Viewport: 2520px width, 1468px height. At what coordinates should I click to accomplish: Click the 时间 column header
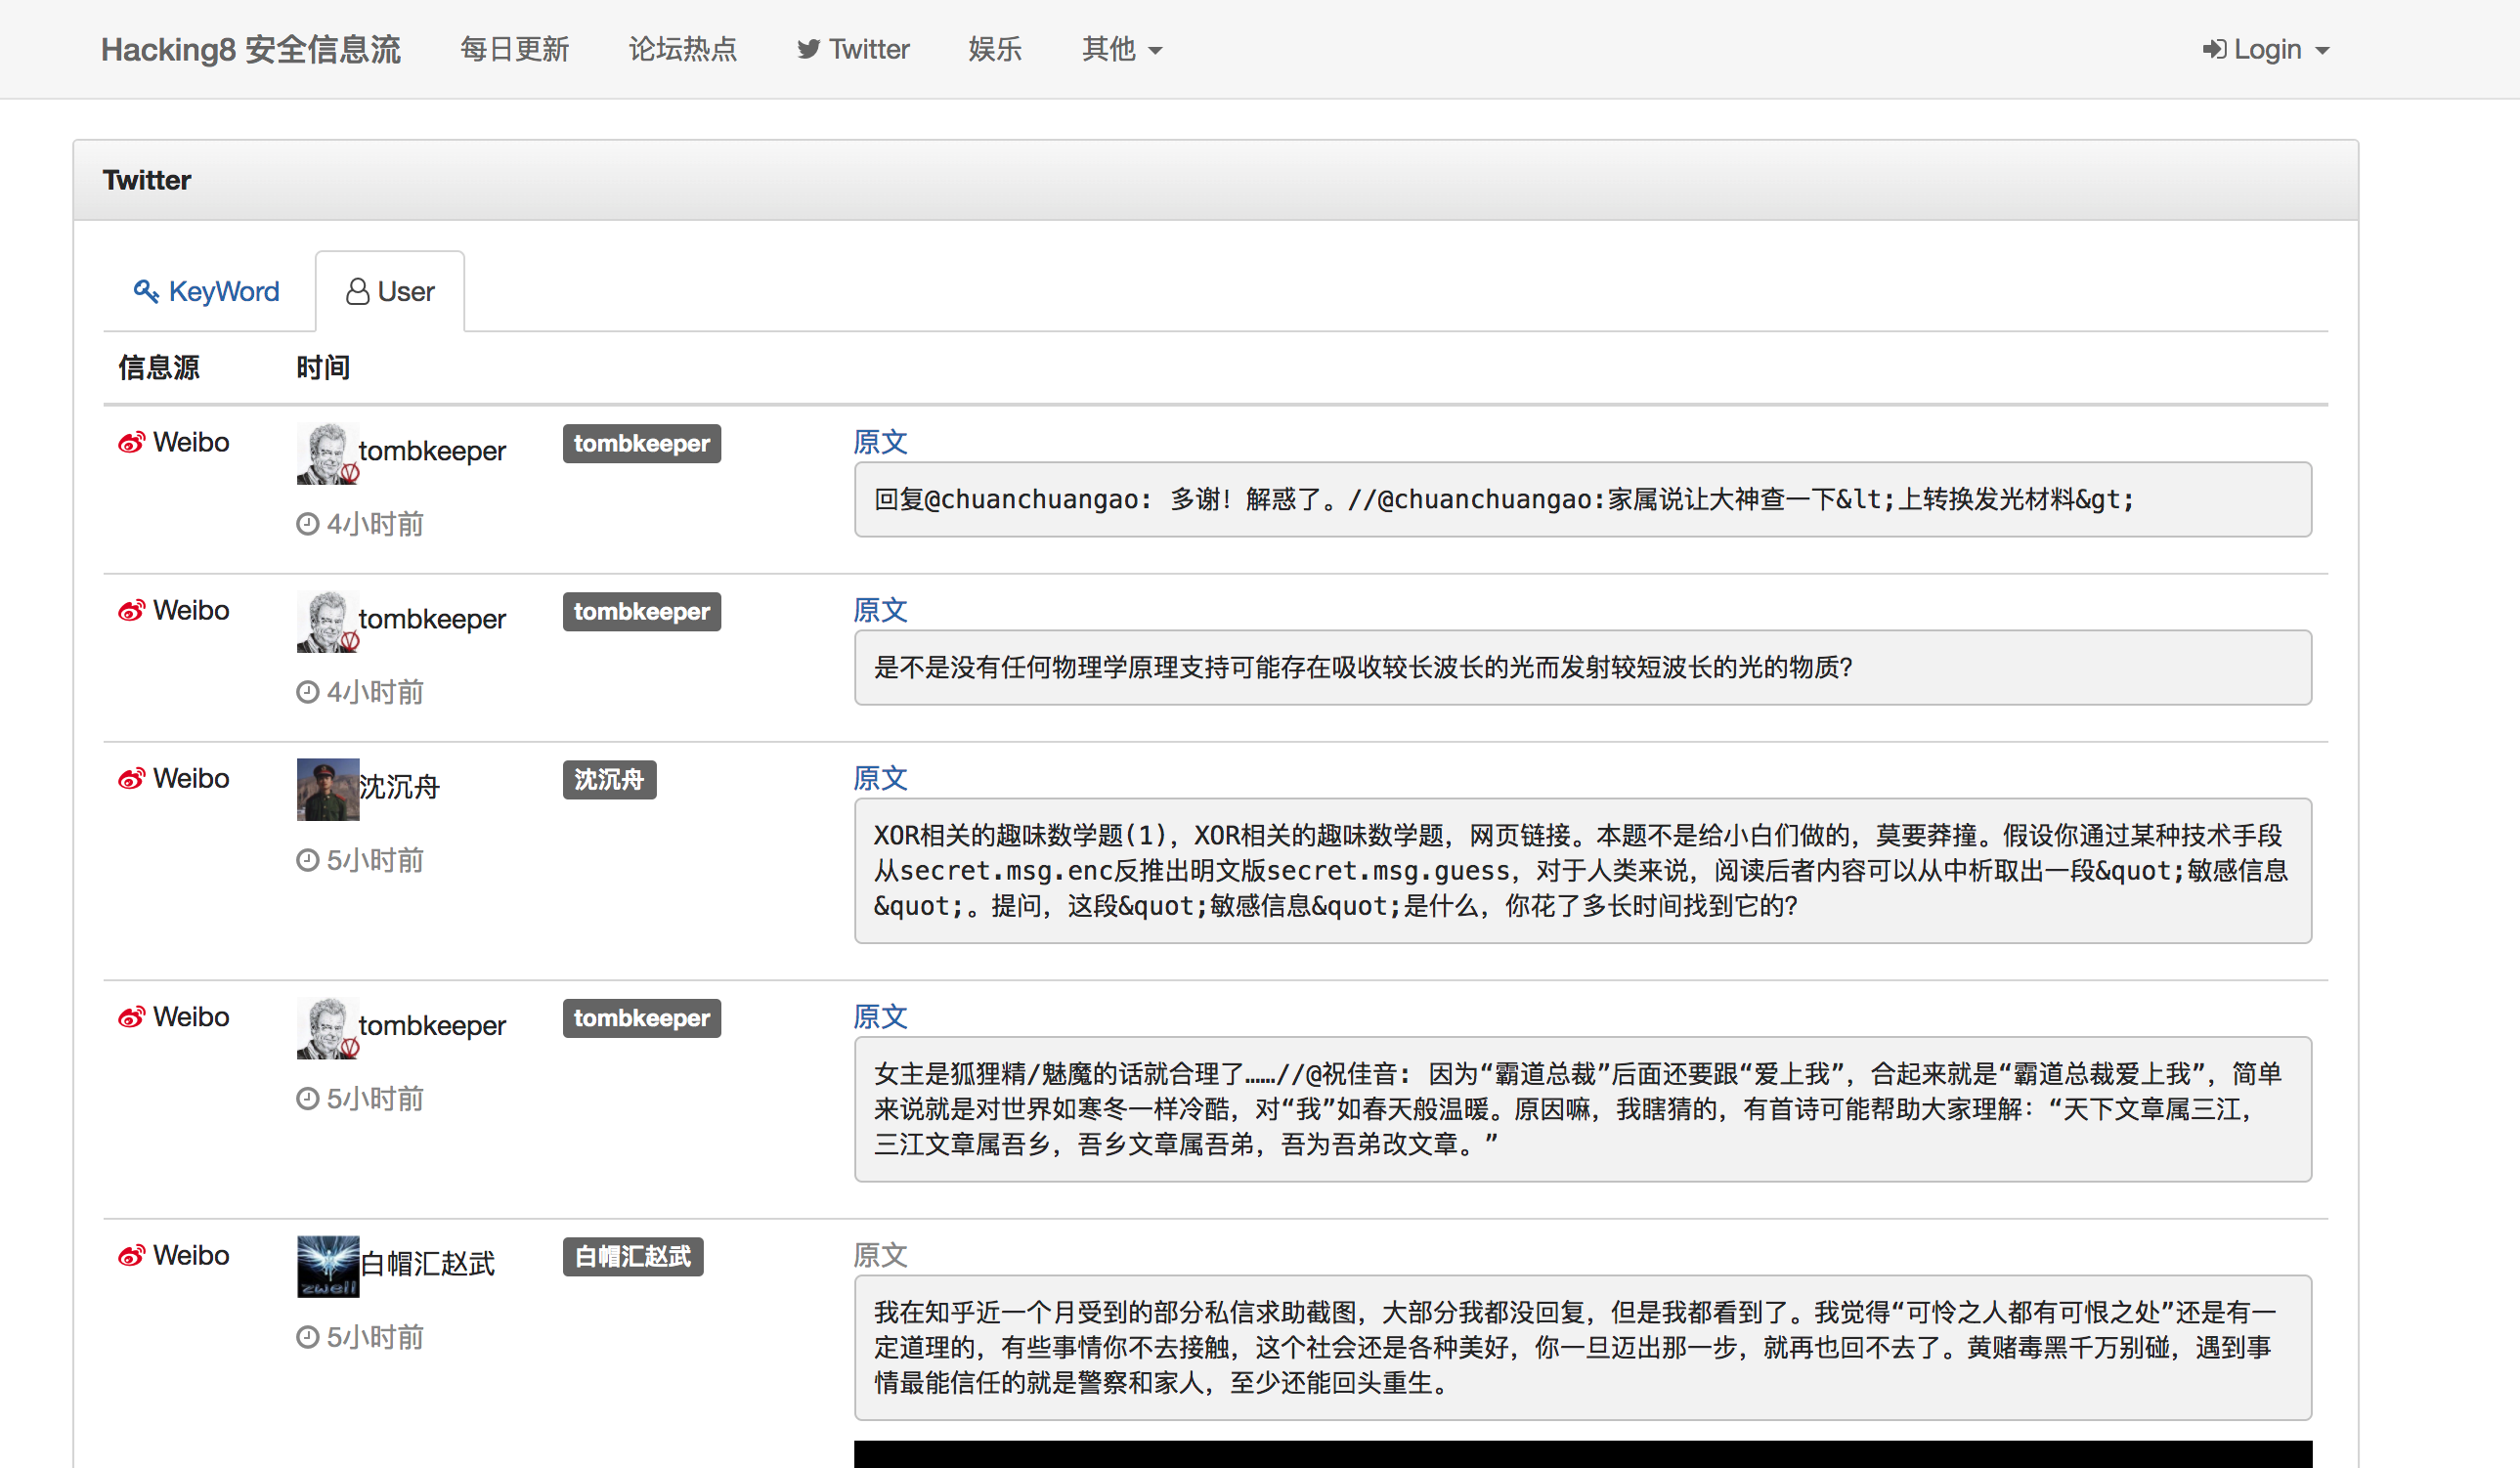pyautogui.click(x=323, y=367)
